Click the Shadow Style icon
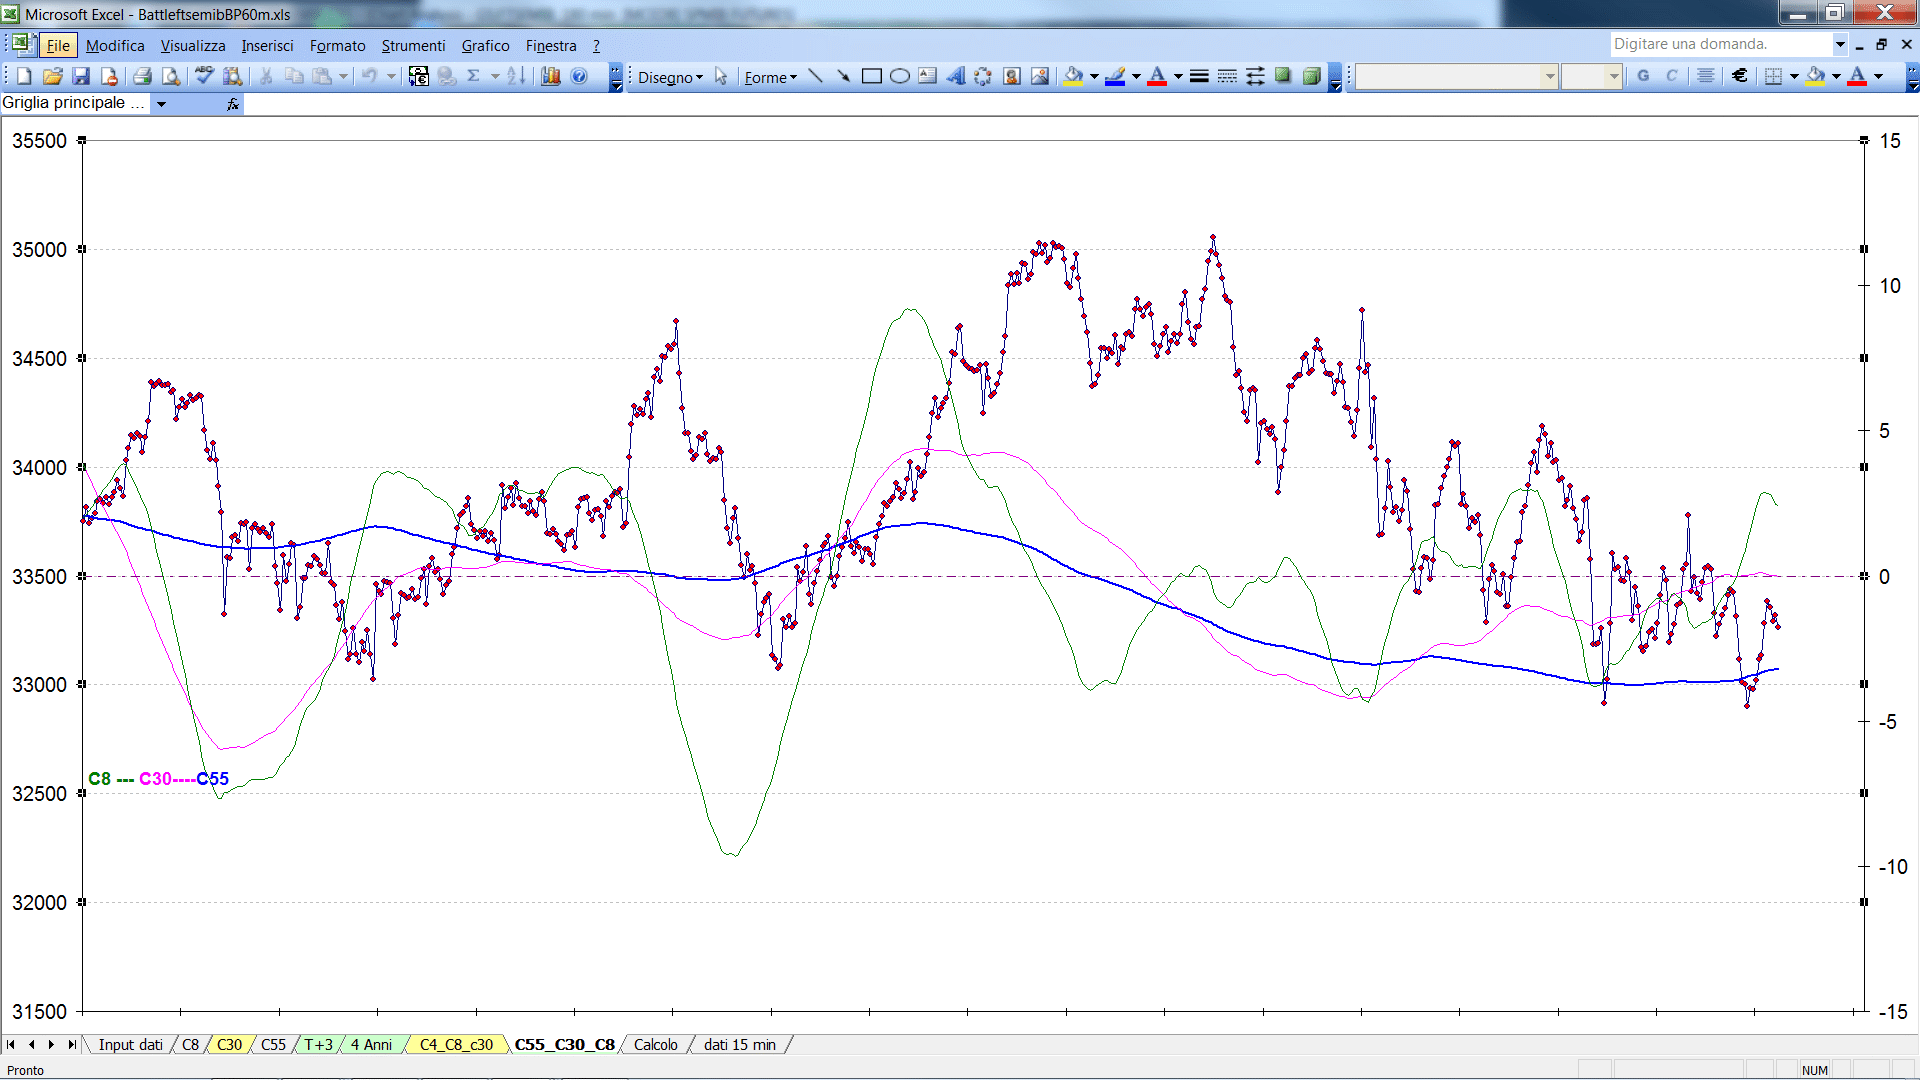Screen dimensions: 1920x1080 [1283, 76]
